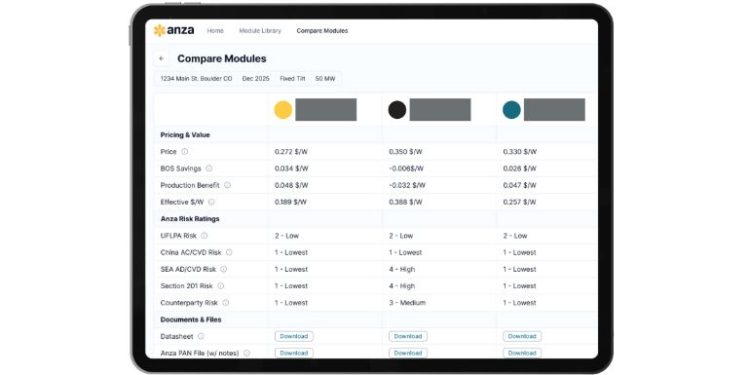Image resolution: width=750 pixels, height=375 pixels.
Task: Download Anza PAN file for teal module
Action: (x=522, y=353)
